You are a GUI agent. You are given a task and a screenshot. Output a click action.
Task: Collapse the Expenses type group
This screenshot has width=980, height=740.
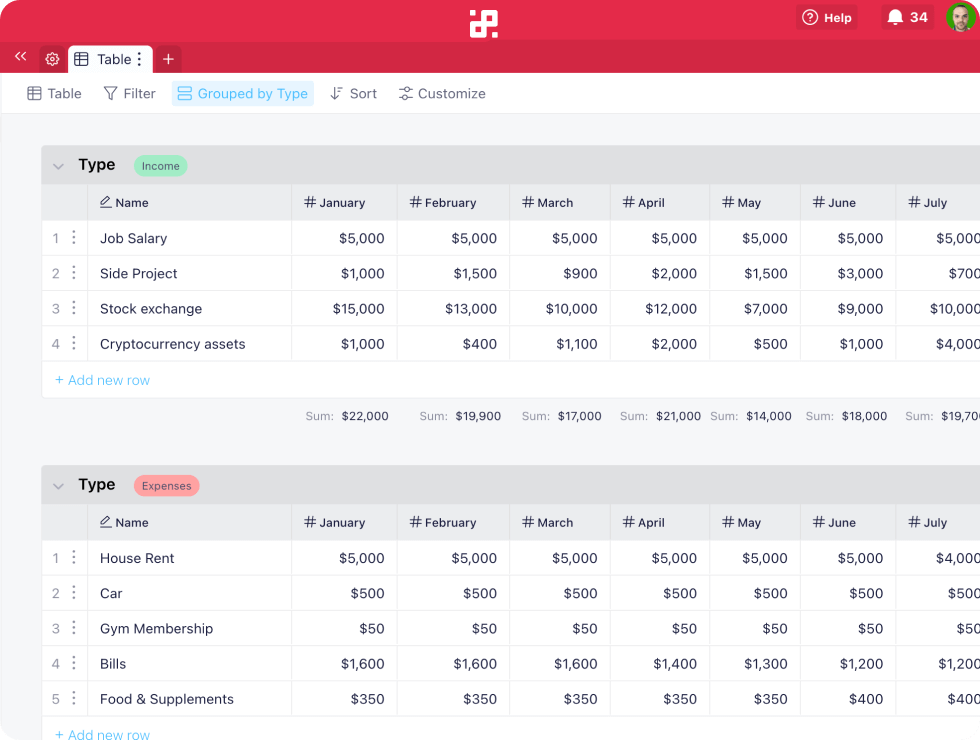[58, 486]
